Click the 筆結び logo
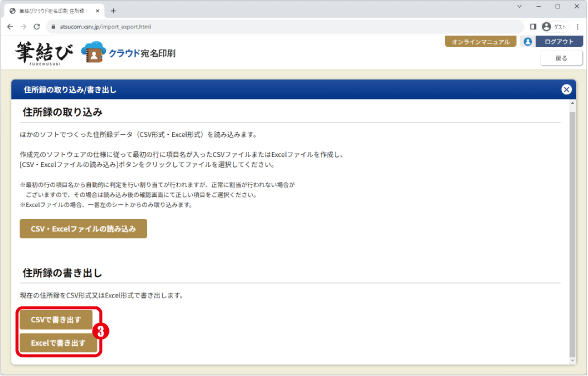 (x=44, y=53)
